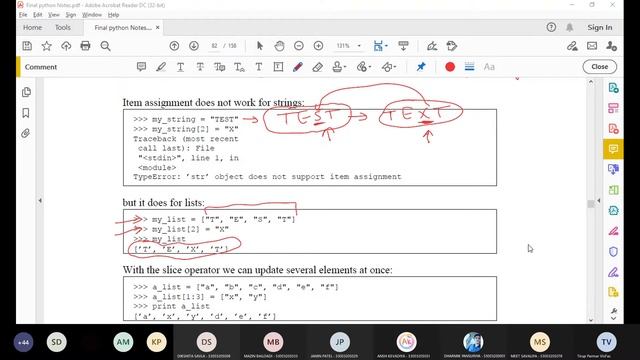Share a link to the file
This screenshot has width=640, height=360.
(572, 46)
